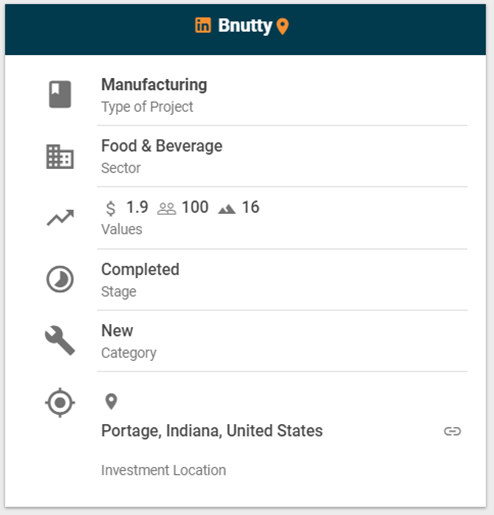Click the mountain acreage icon near 16
Viewport: 494px width, 515px height.
point(227,209)
